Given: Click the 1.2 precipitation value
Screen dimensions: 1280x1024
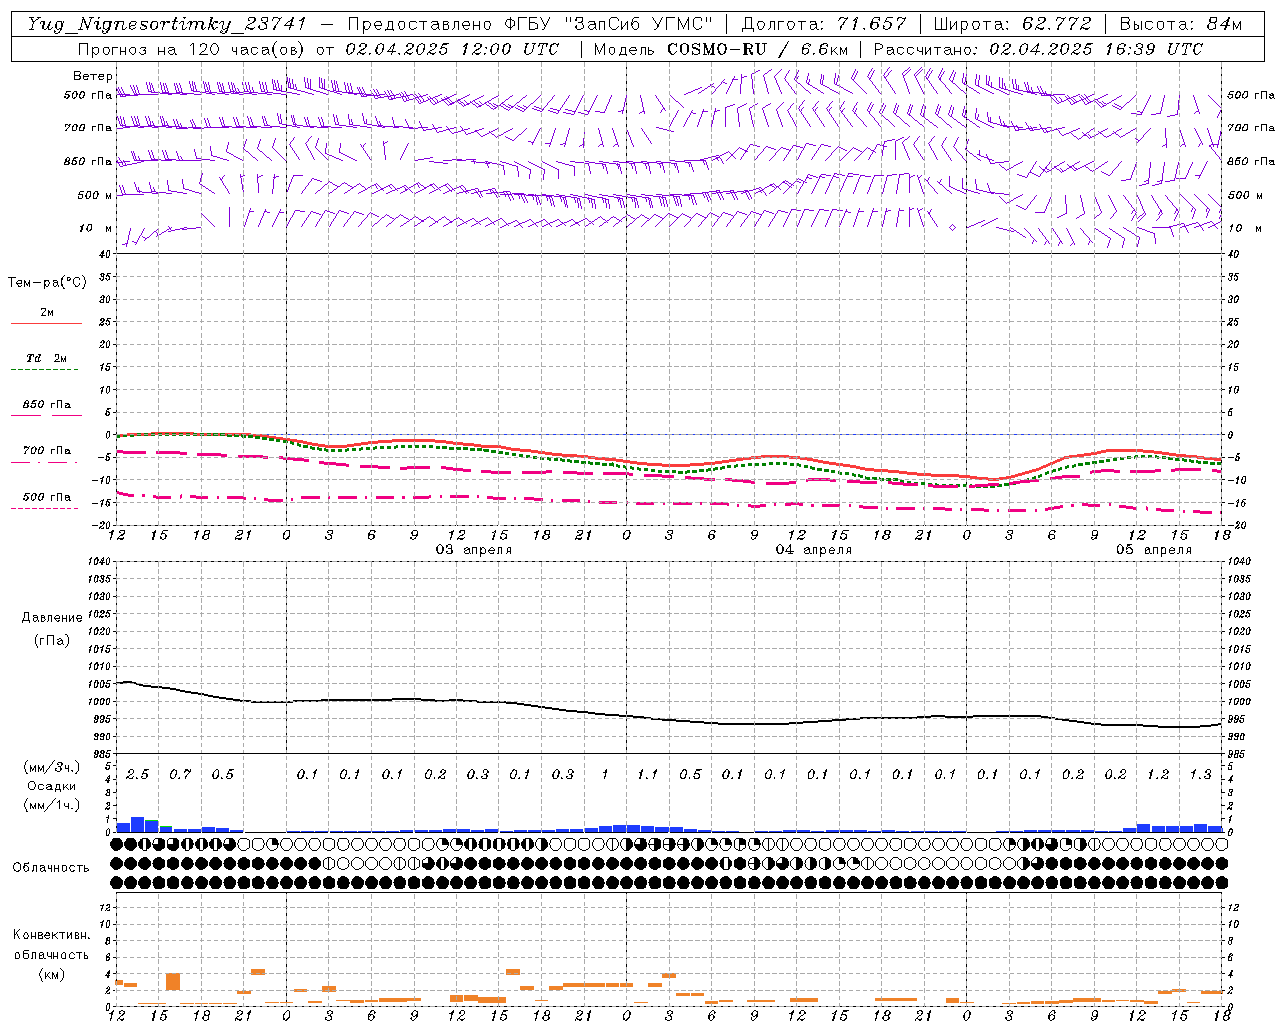Looking at the screenshot, I should [x=1158, y=775].
